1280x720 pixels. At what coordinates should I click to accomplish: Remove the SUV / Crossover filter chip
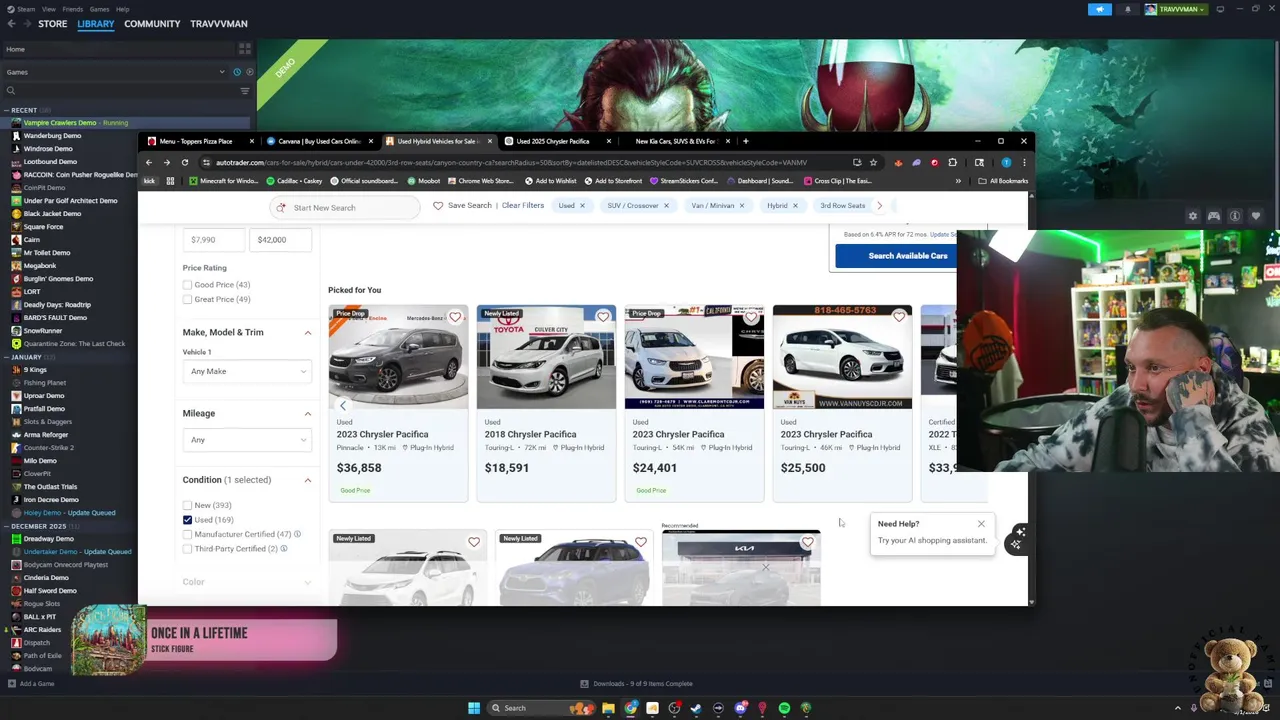pos(666,206)
